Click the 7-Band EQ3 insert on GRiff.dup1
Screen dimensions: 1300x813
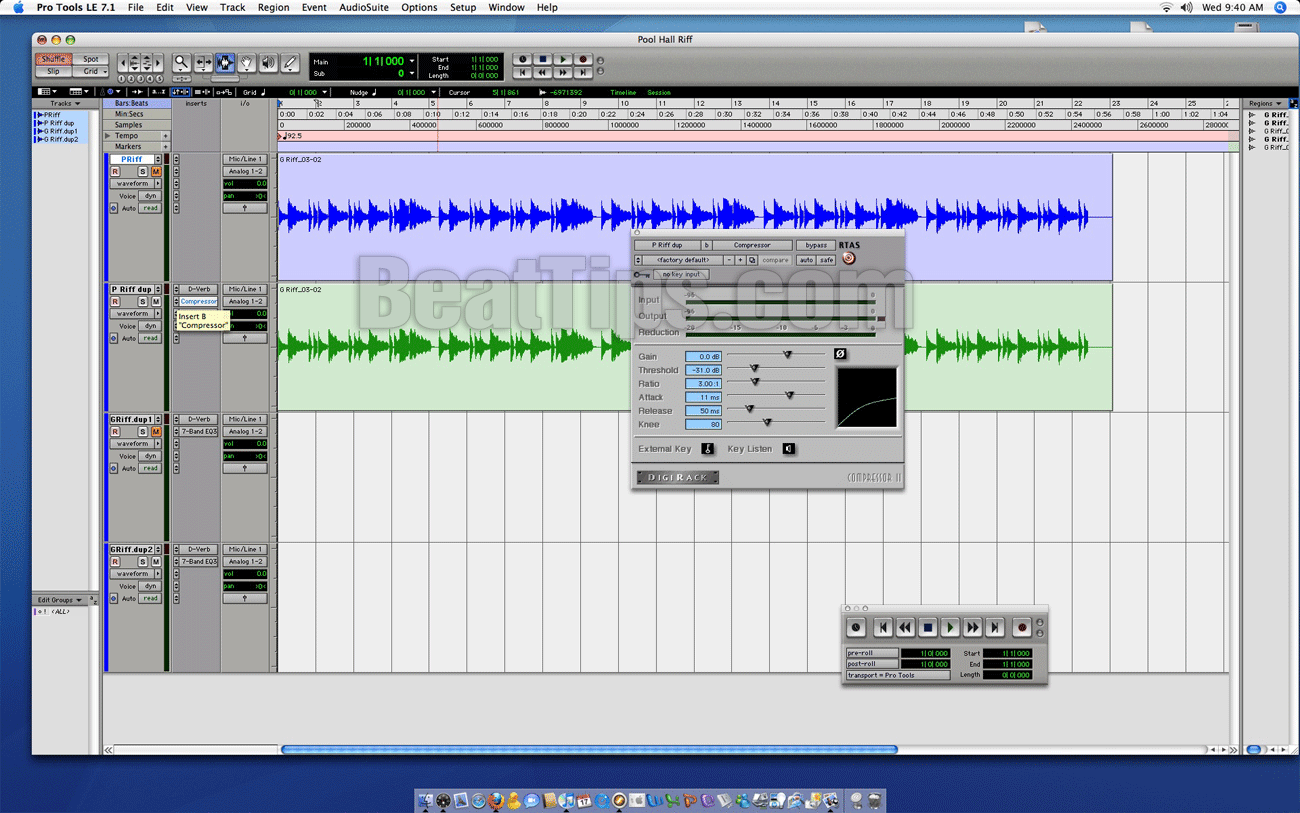point(198,431)
